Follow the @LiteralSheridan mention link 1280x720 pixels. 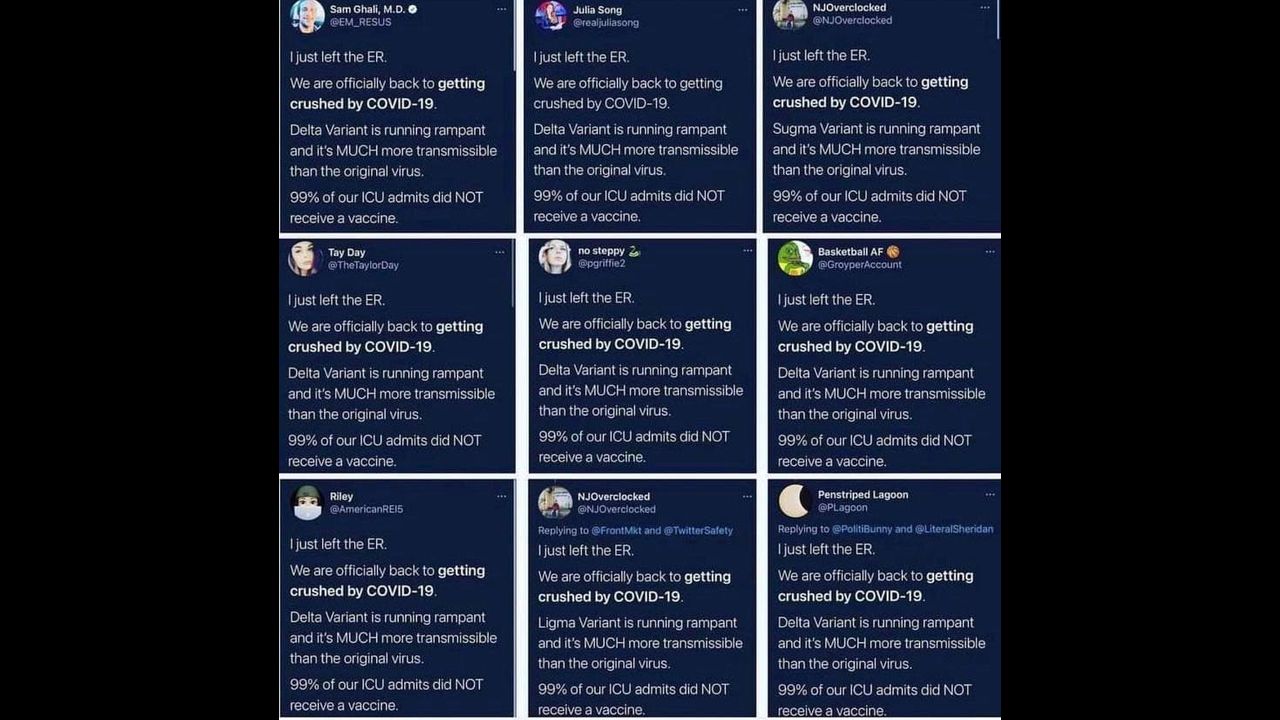954,529
